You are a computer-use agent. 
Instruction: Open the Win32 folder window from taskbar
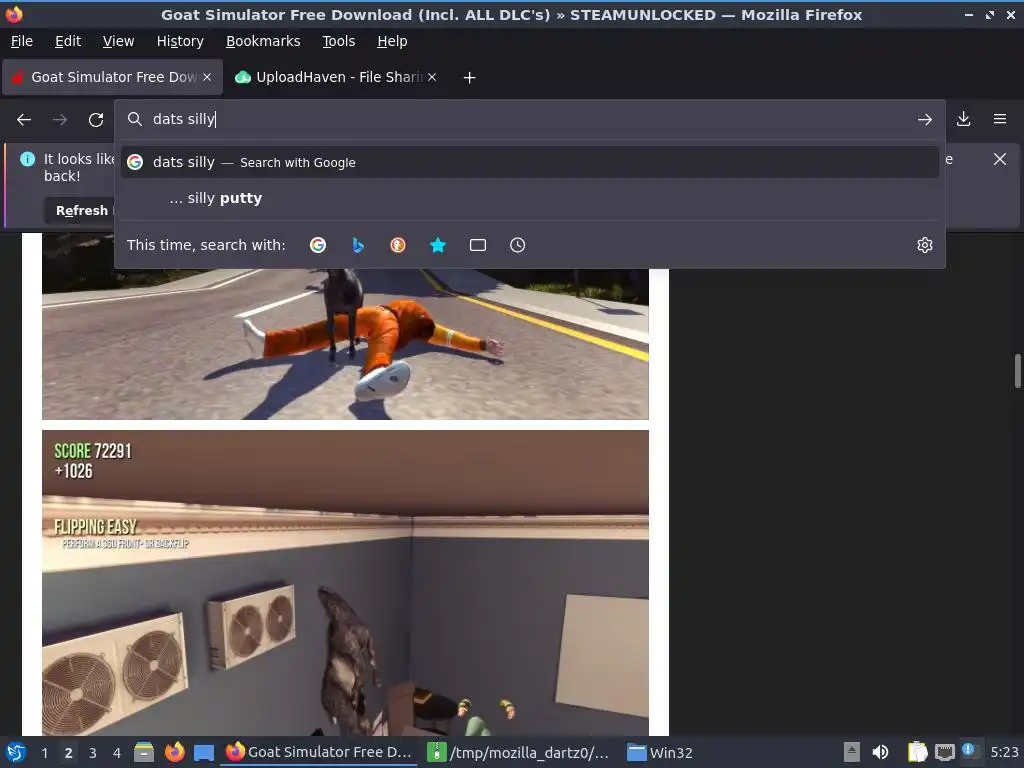coord(660,752)
